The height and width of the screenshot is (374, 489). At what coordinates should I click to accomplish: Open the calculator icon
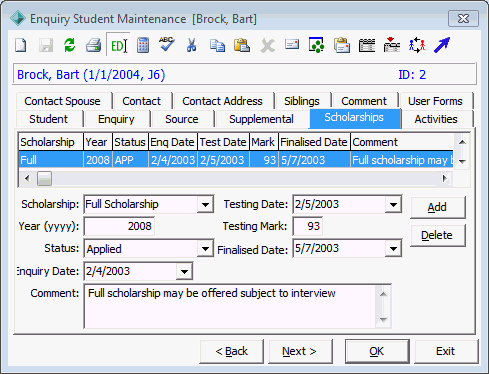tap(143, 45)
